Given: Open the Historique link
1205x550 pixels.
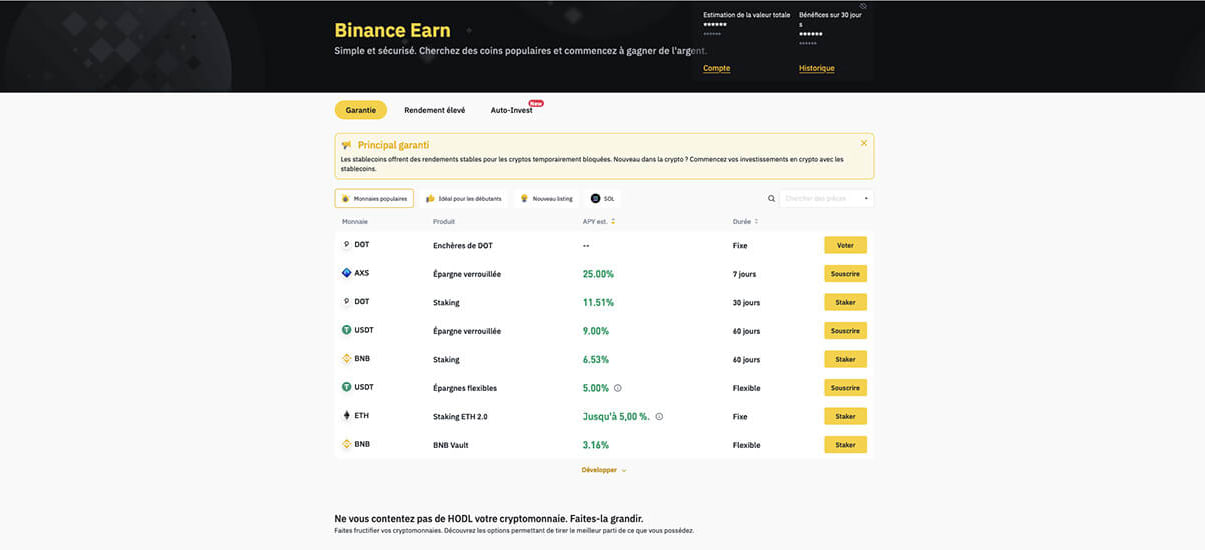Looking at the screenshot, I should 816,68.
